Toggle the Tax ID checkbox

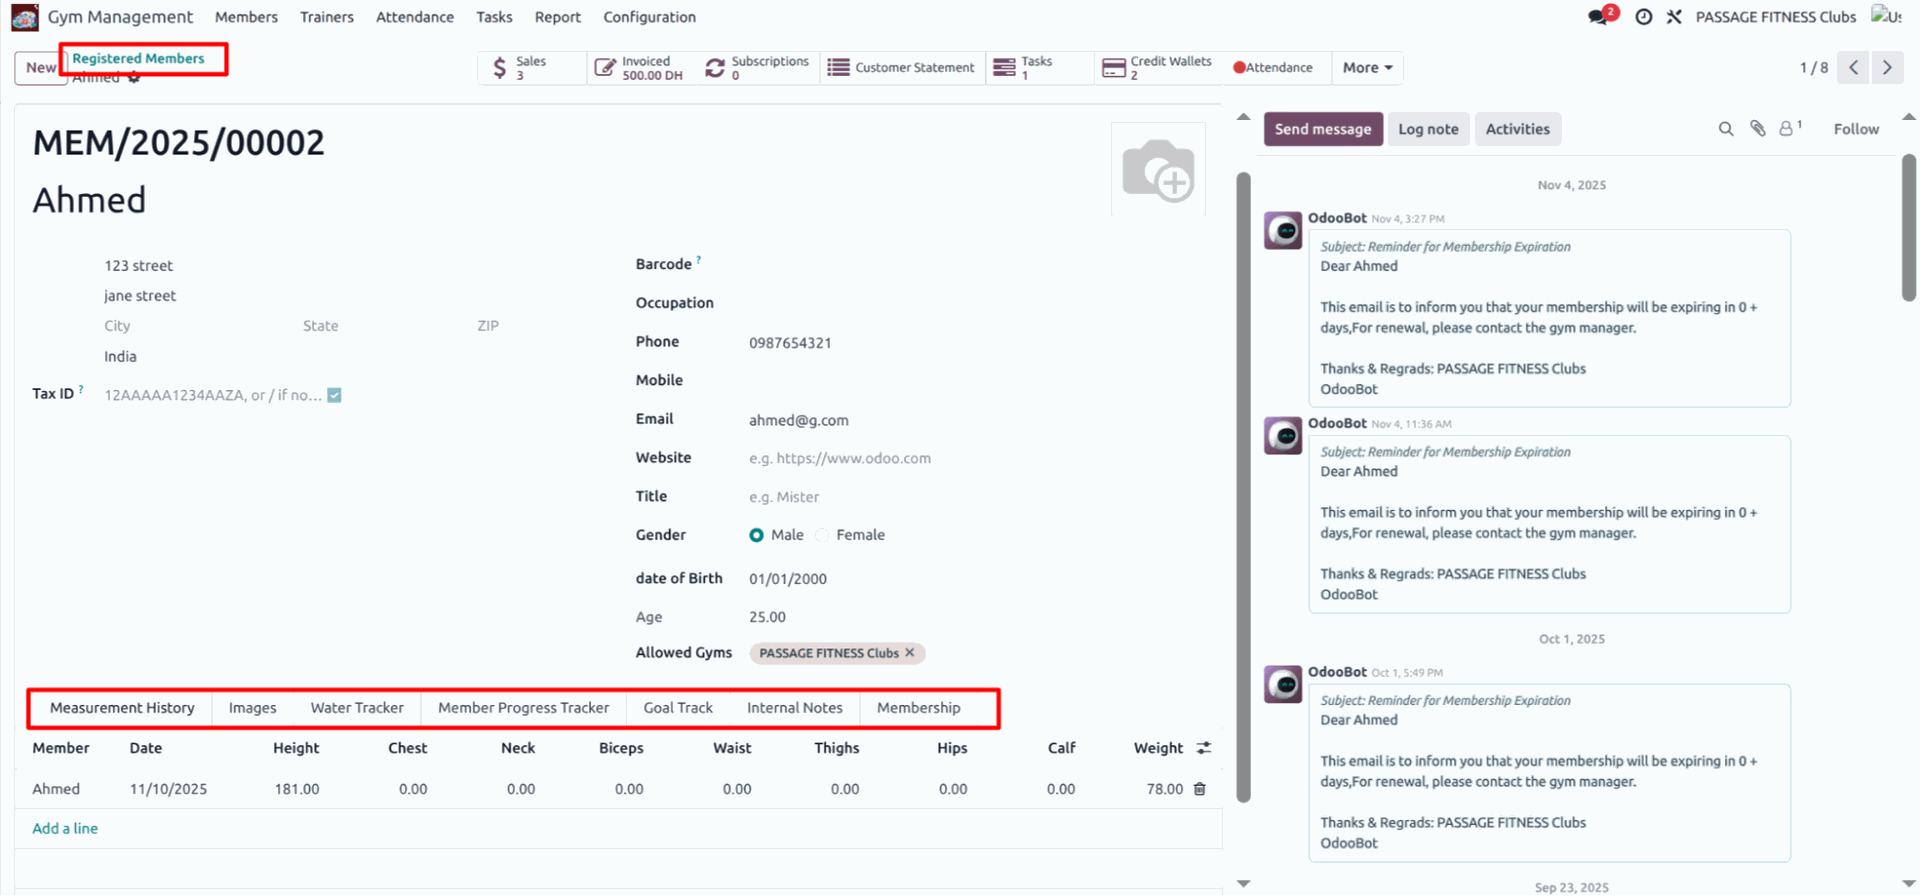tap(334, 395)
